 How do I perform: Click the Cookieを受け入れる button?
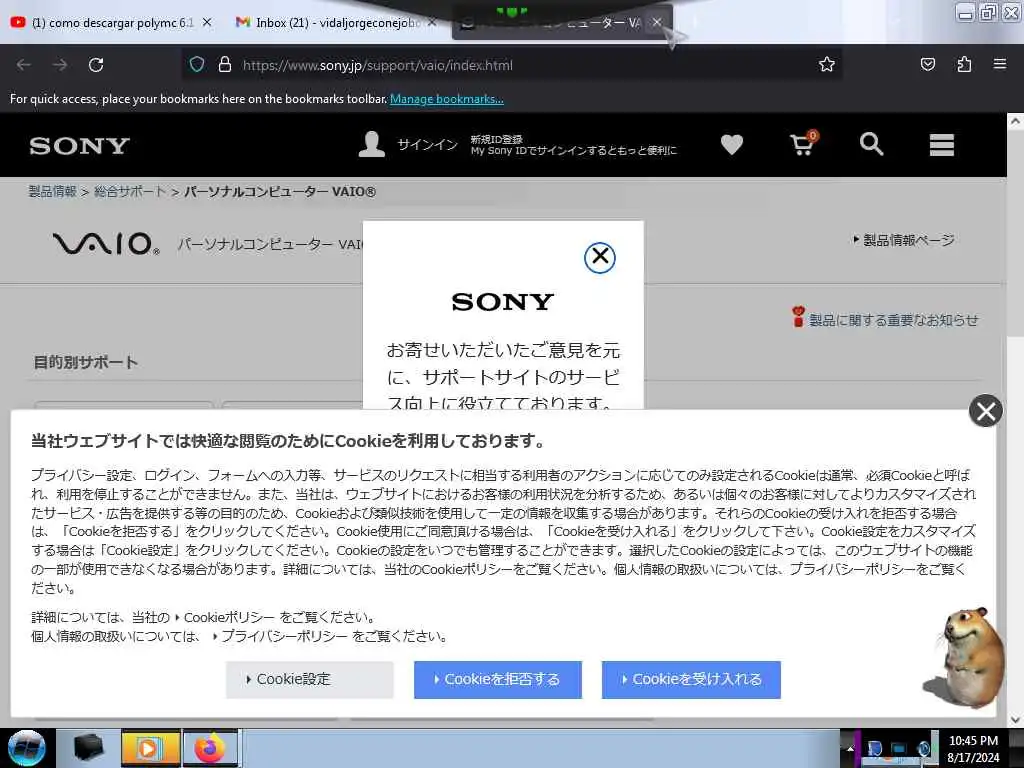point(691,680)
